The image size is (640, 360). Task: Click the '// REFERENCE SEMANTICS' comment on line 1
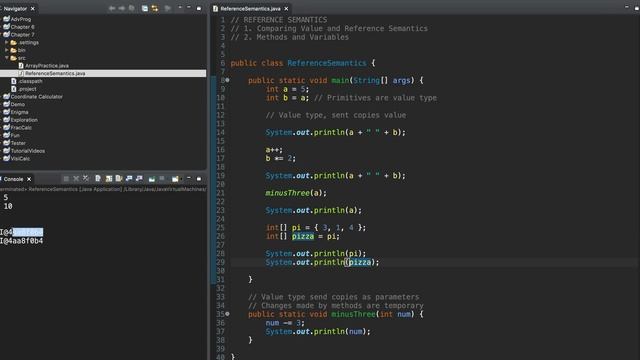279,20
